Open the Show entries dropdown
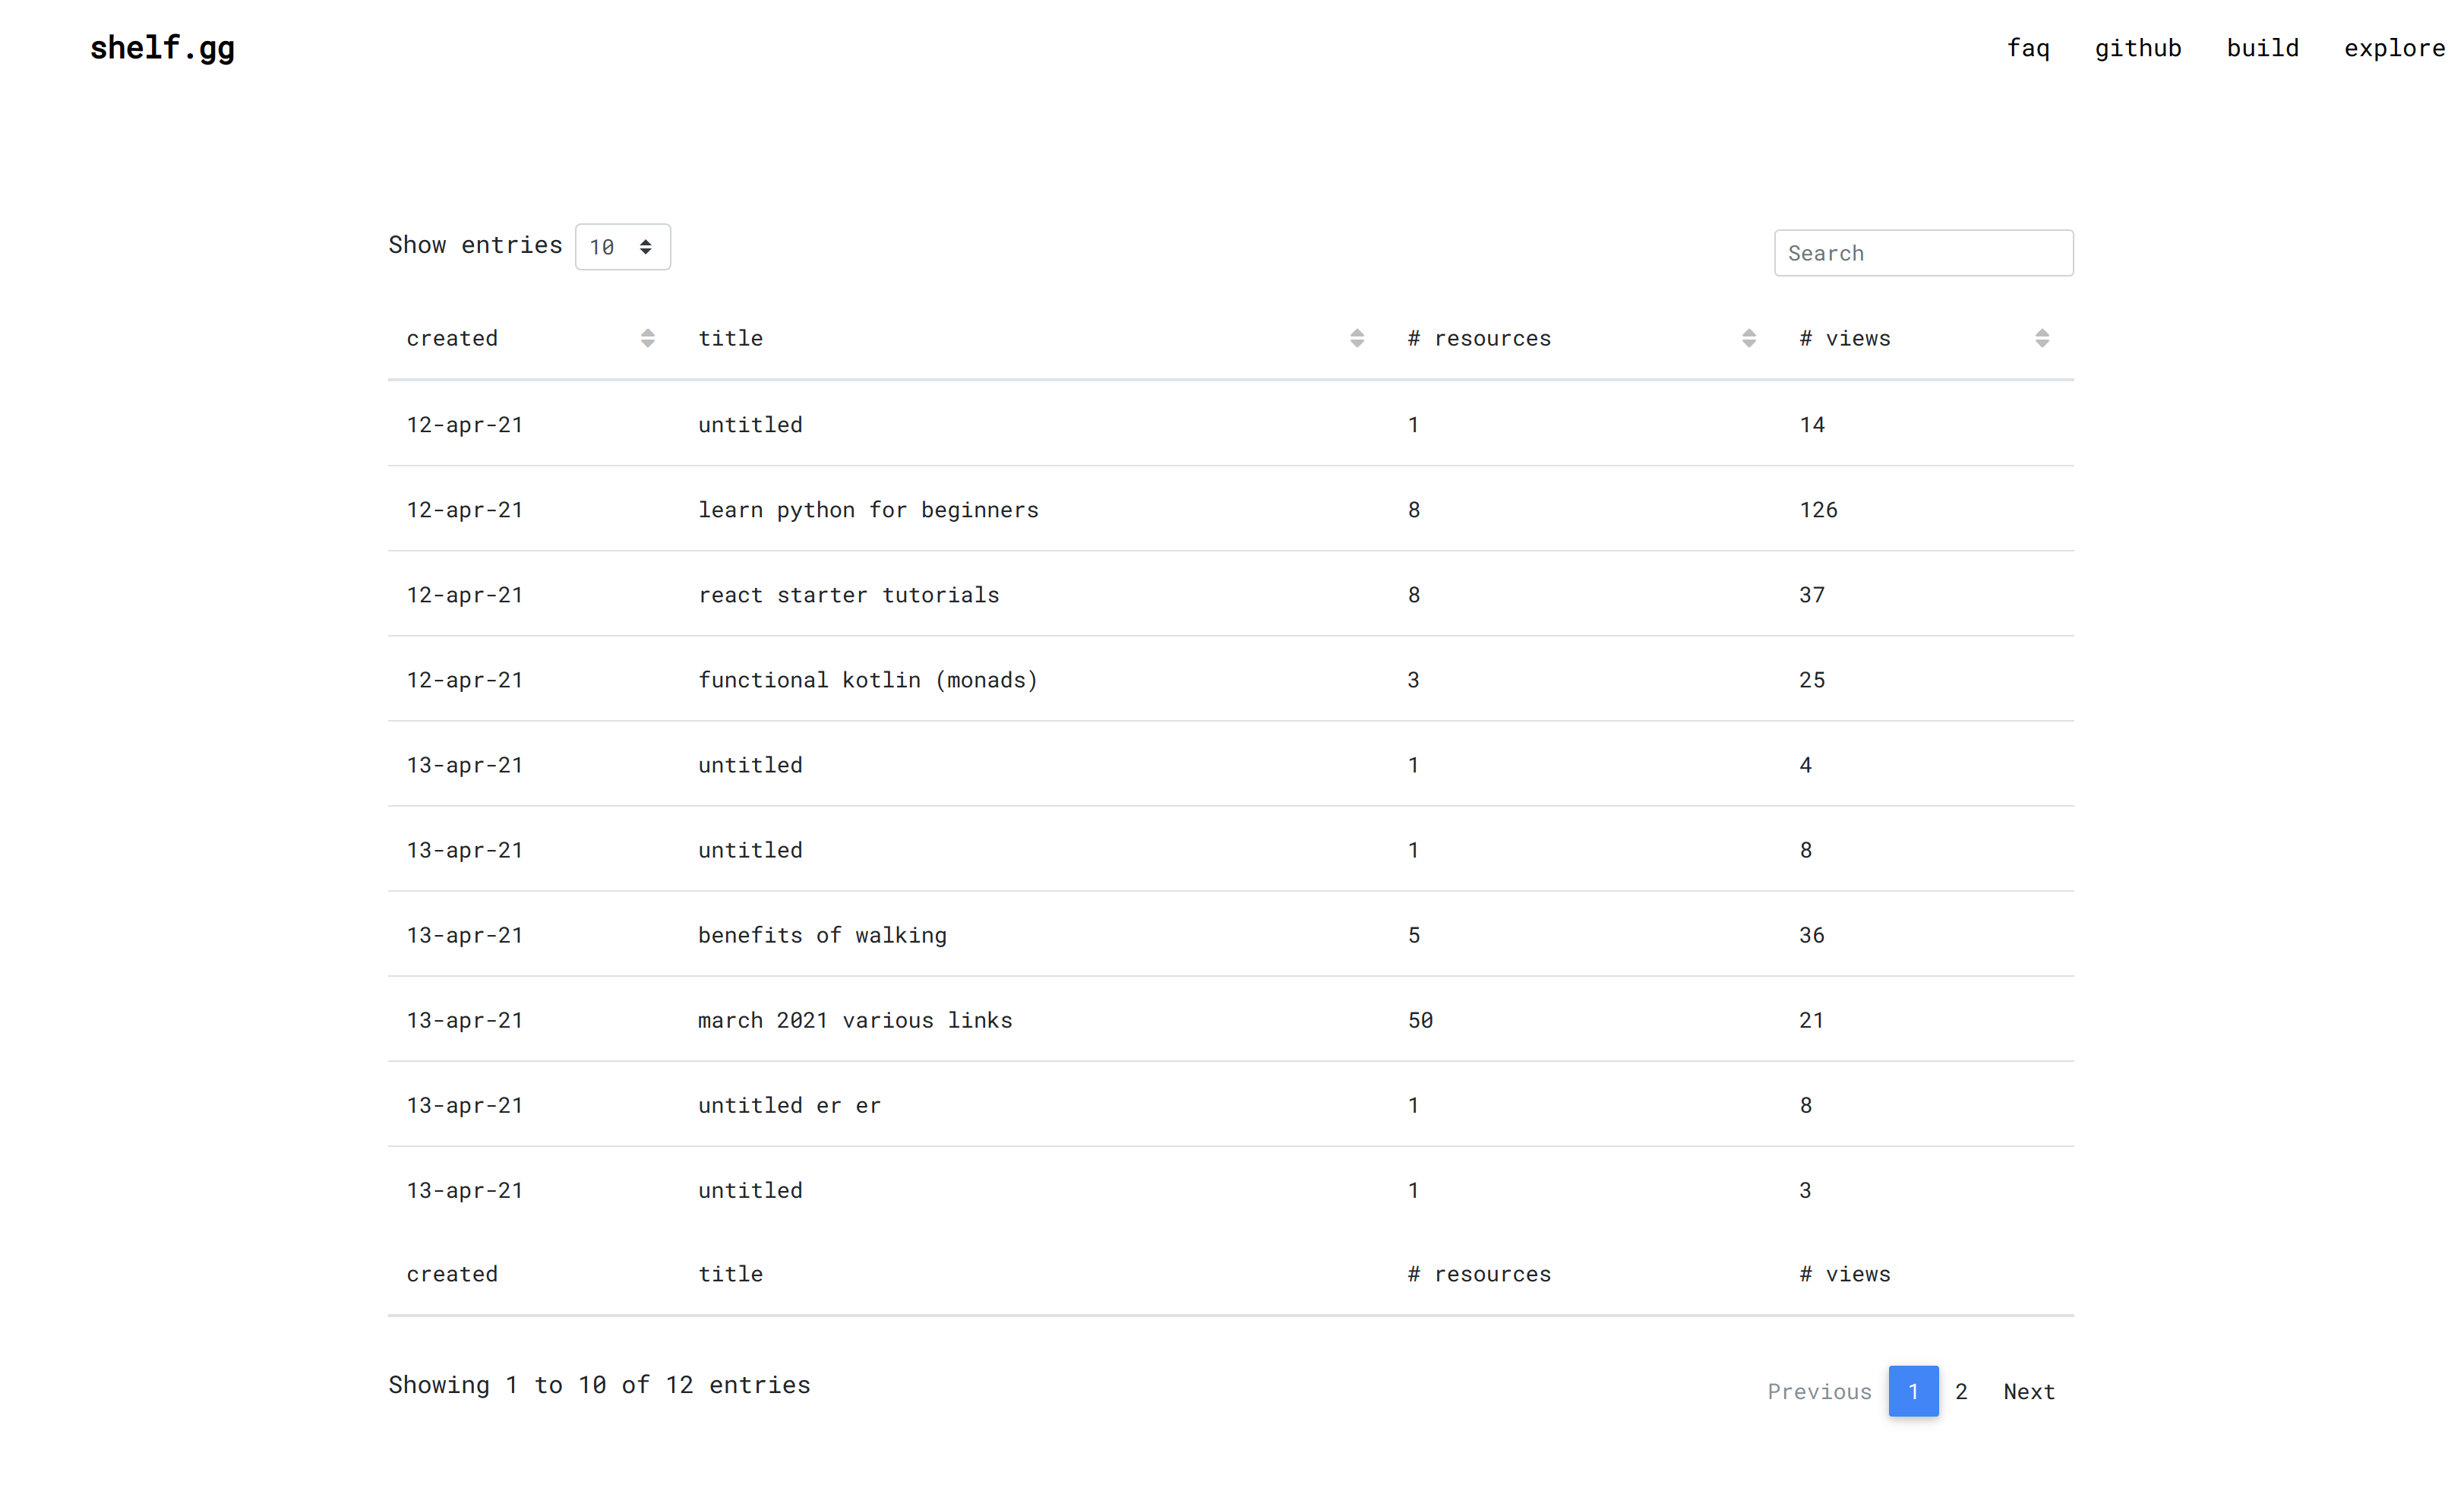Image resolution: width=2464 pixels, height=1488 pixels. 622,247
